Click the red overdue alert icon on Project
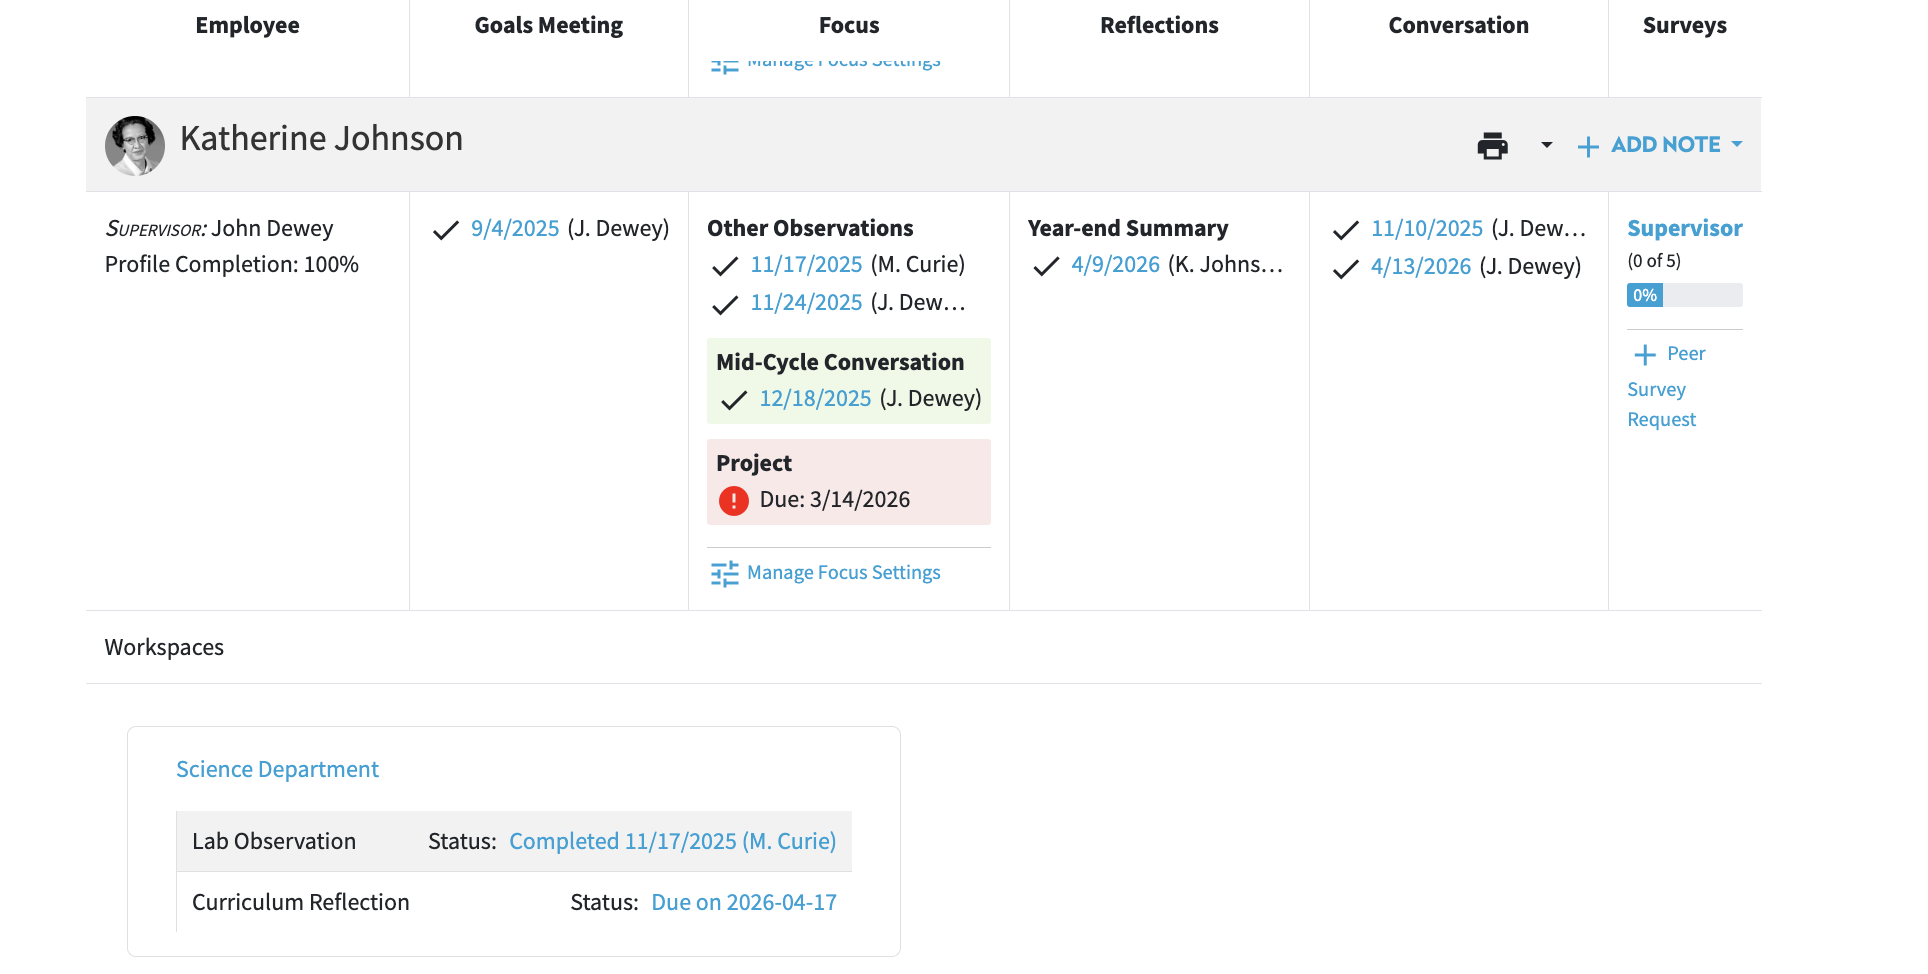Image resolution: width=1928 pixels, height=974 pixels. click(734, 500)
